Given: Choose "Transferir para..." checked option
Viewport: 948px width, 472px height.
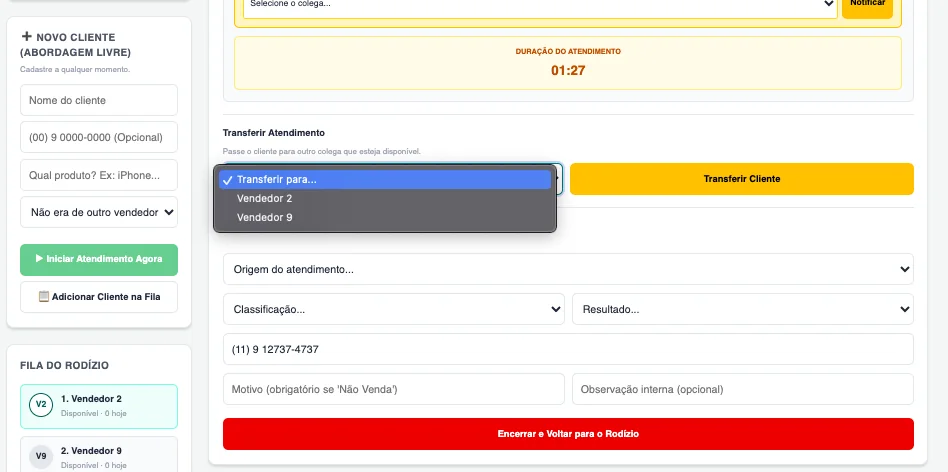Looking at the screenshot, I should (x=385, y=179).
